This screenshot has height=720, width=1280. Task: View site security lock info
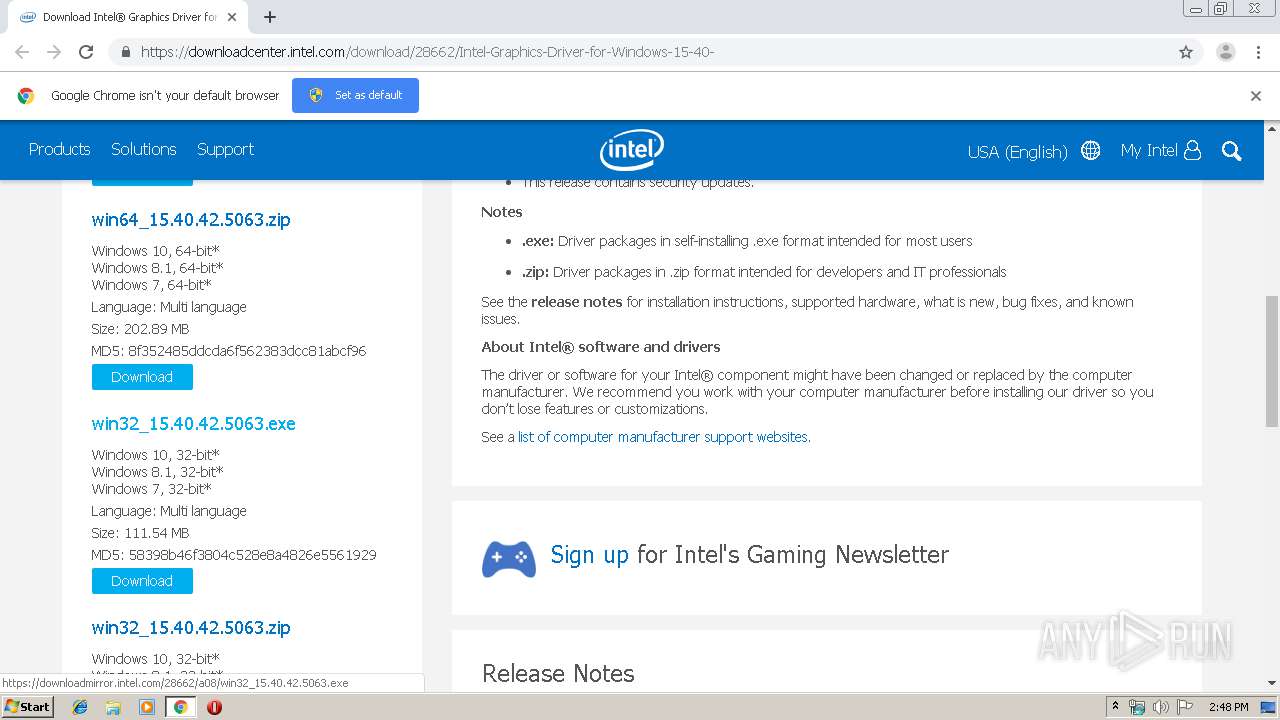pyautogui.click(x=125, y=52)
